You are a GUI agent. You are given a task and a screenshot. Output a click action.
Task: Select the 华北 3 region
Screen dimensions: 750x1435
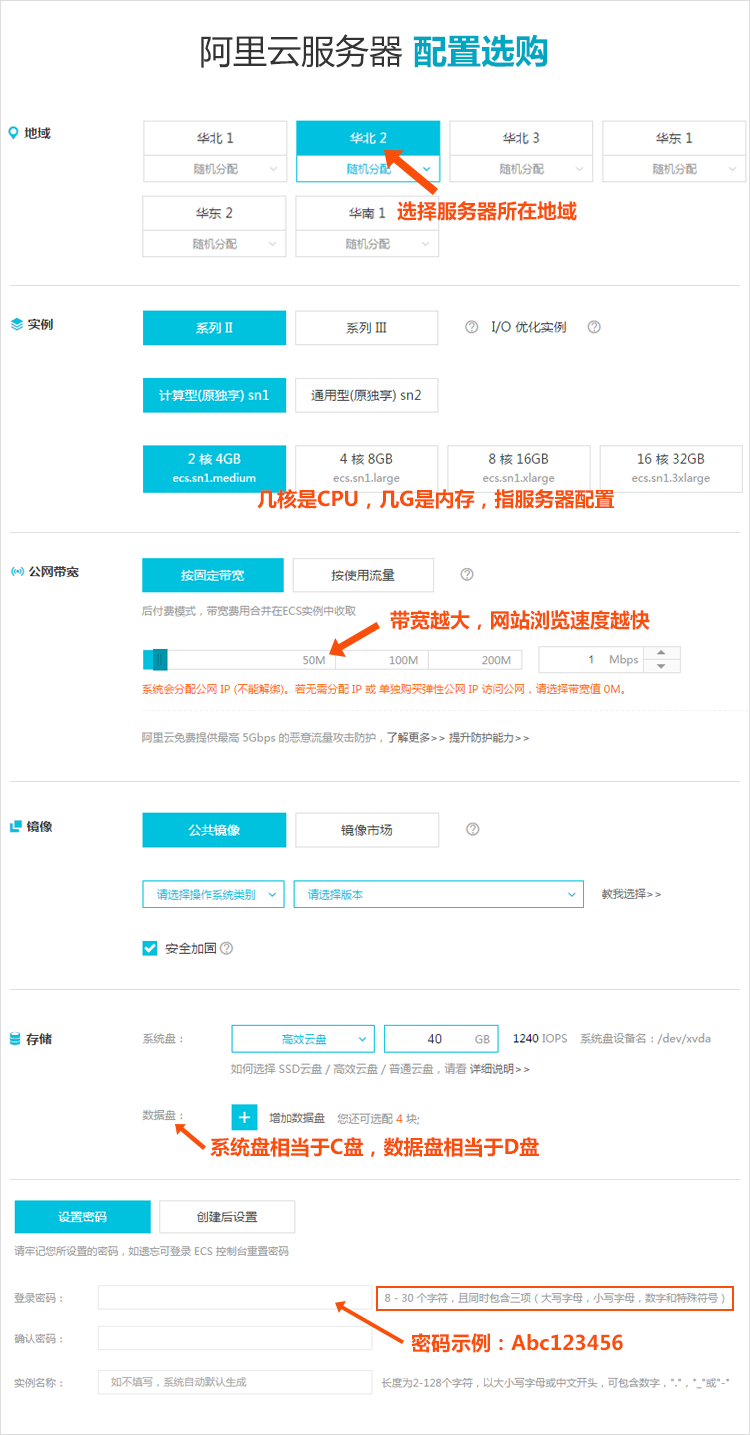coord(521,138)
